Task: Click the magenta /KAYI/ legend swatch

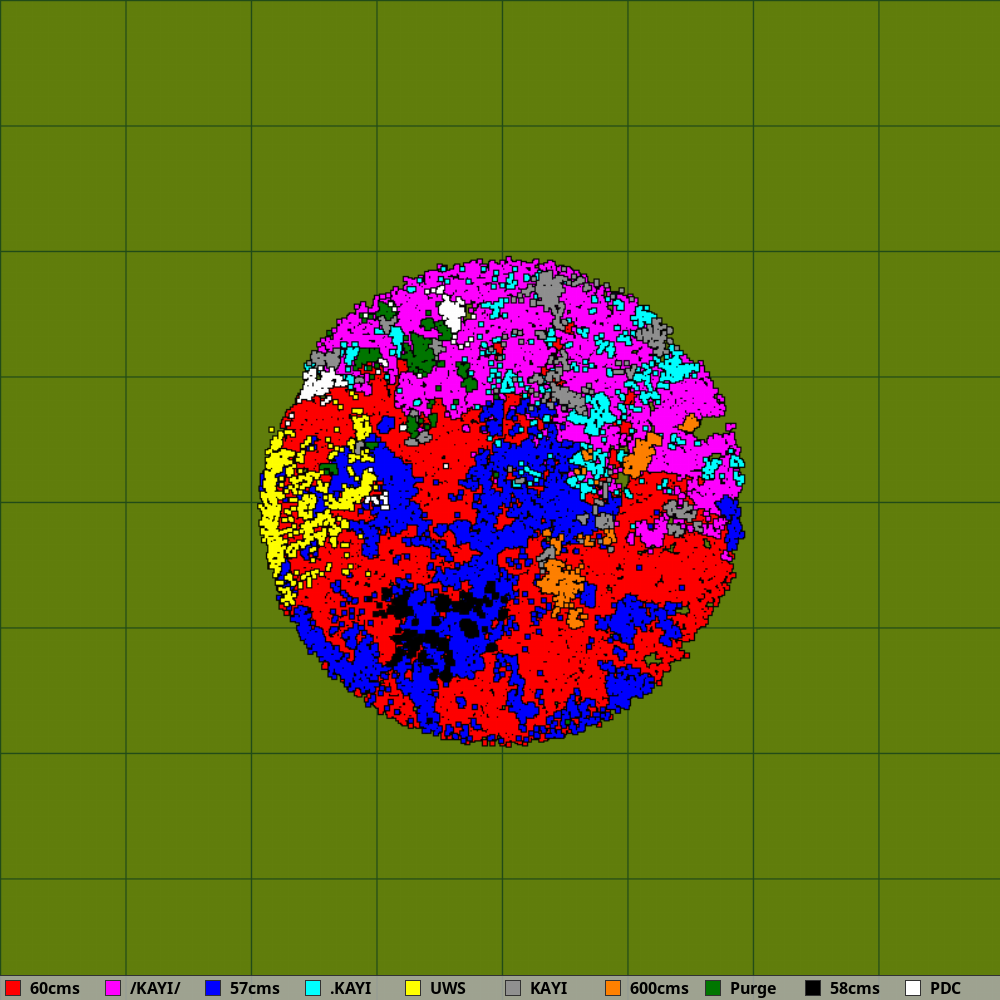Action: point(113,988)
